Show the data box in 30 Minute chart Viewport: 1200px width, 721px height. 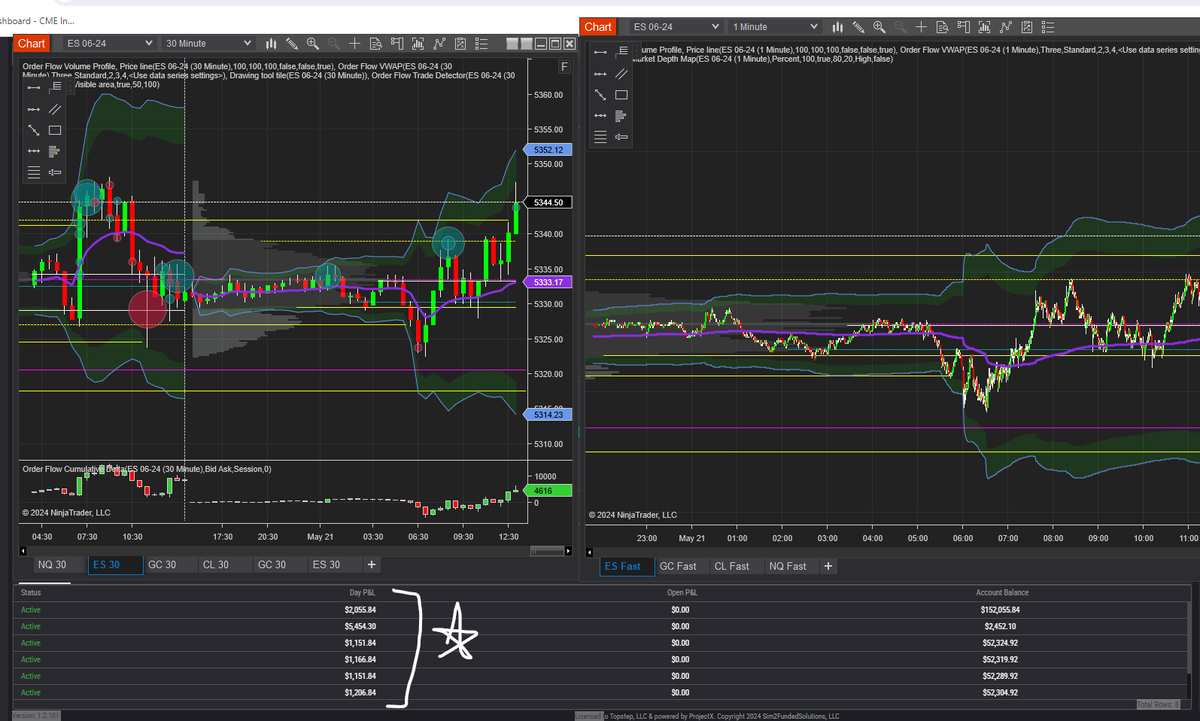click(x=376, y=43)
